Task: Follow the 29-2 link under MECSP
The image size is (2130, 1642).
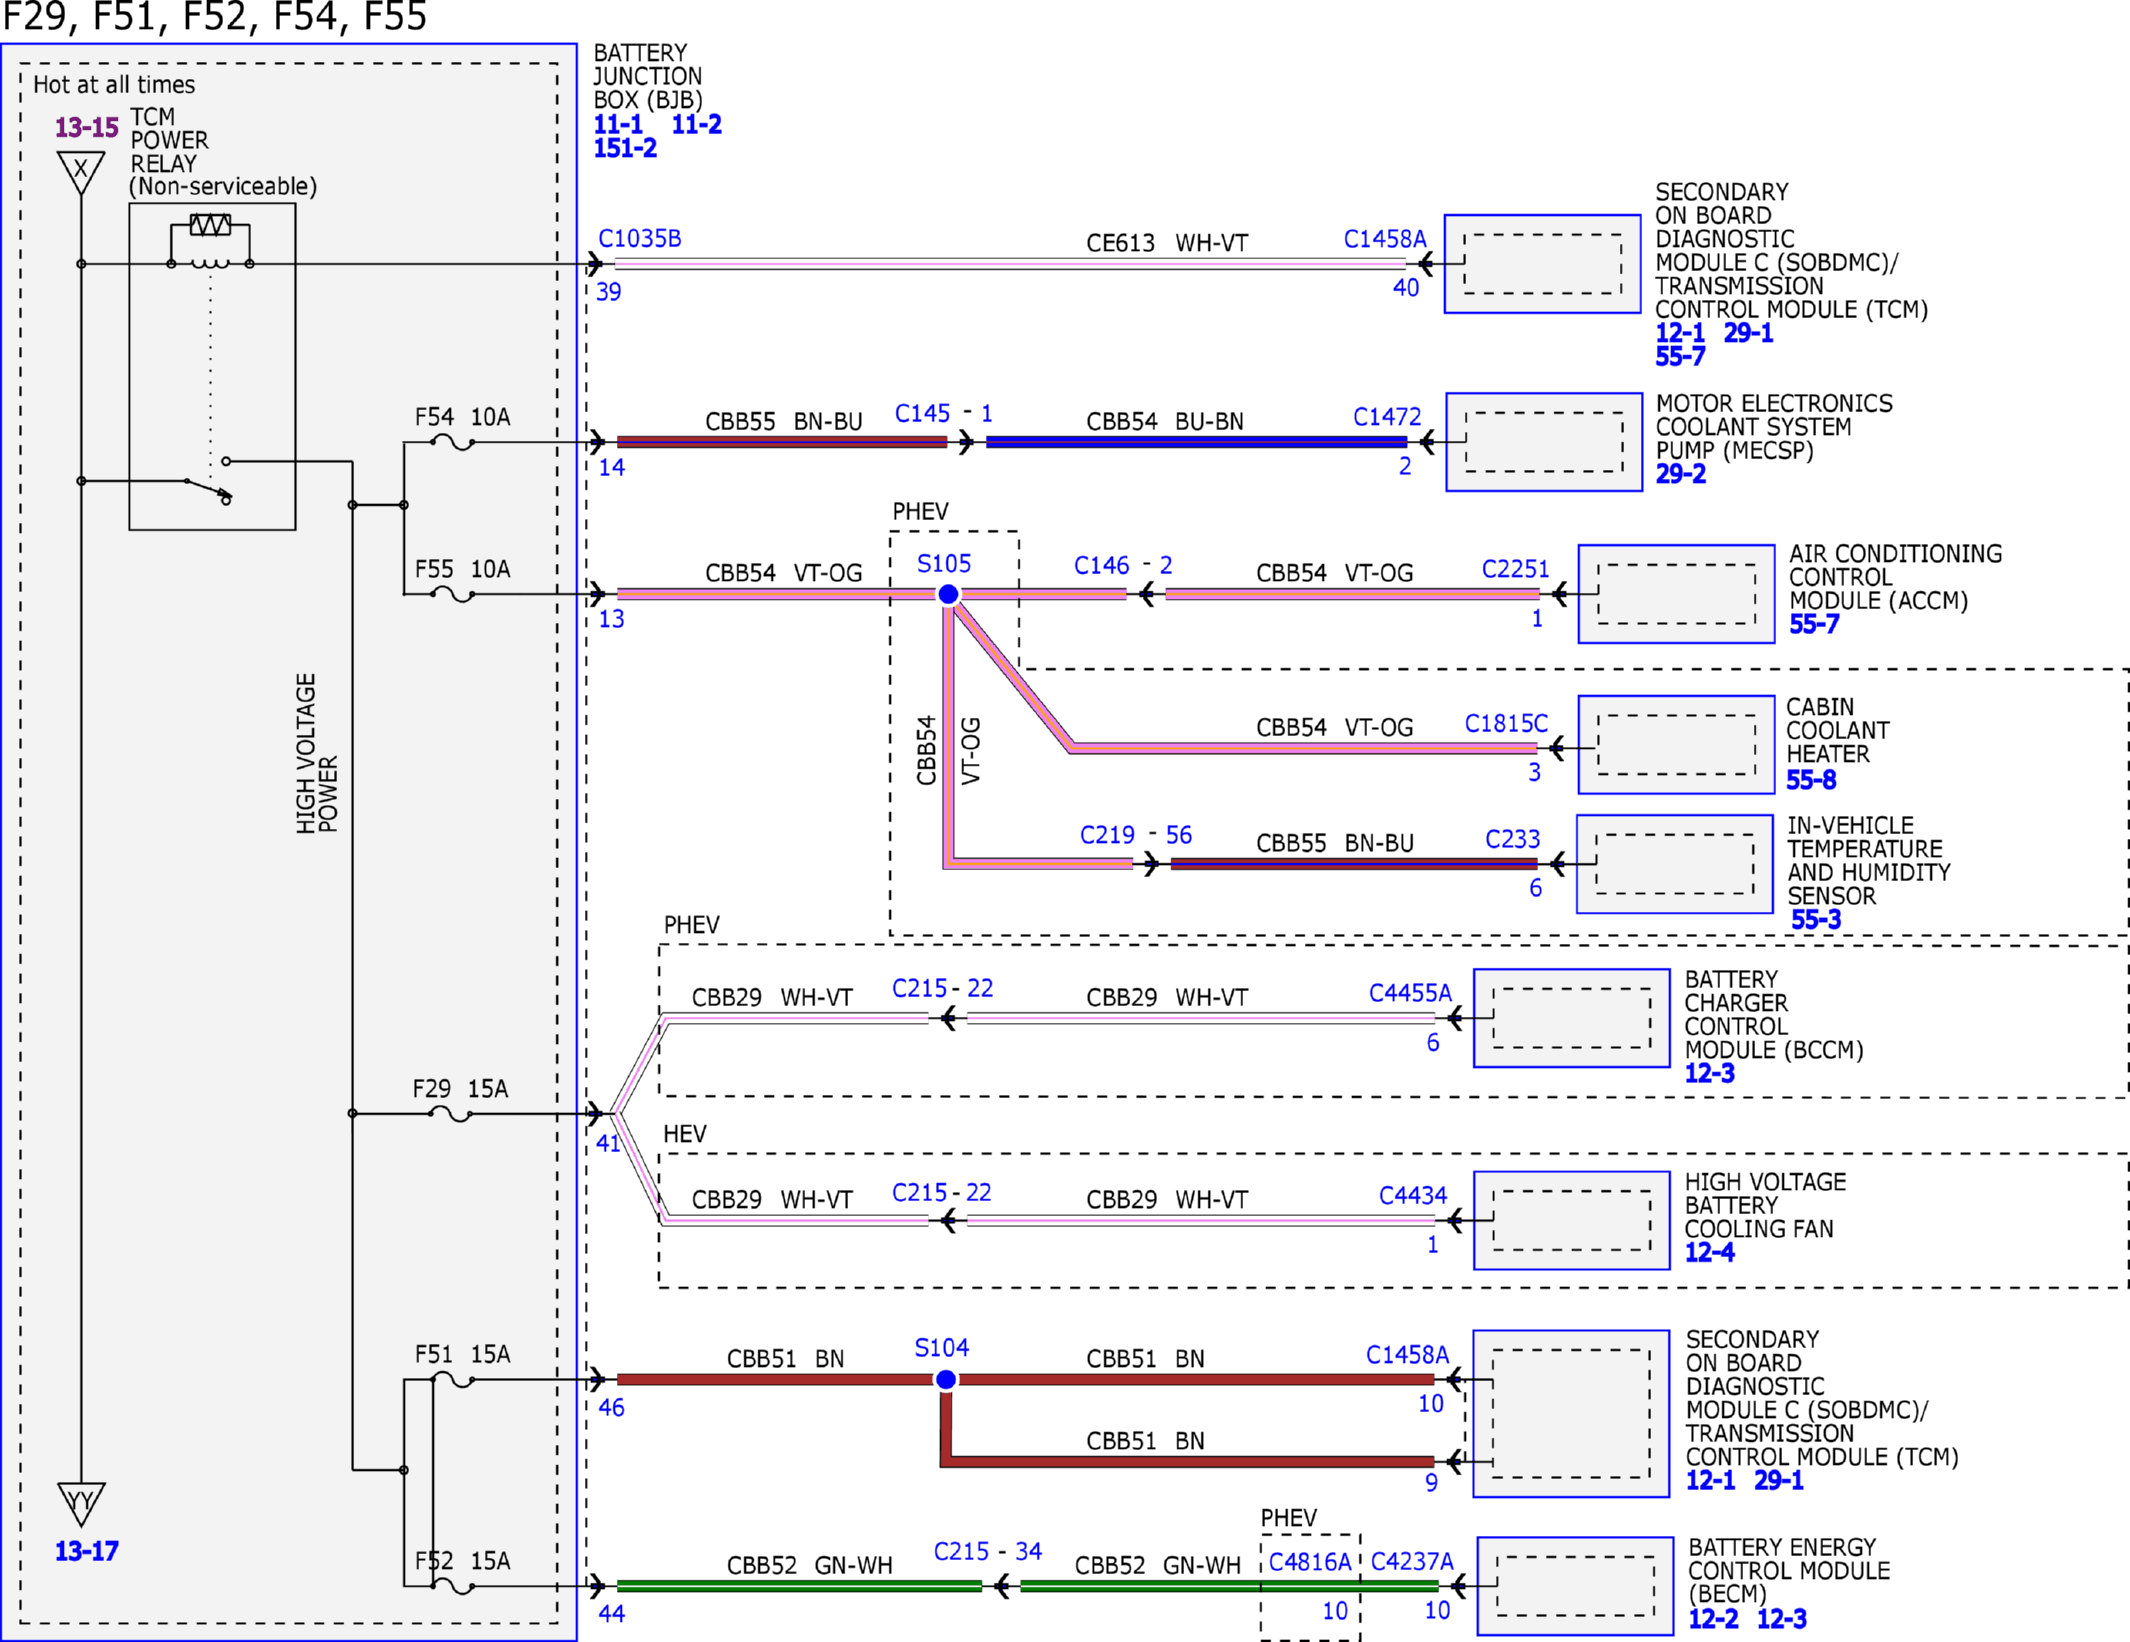Action: (1681, 474)
